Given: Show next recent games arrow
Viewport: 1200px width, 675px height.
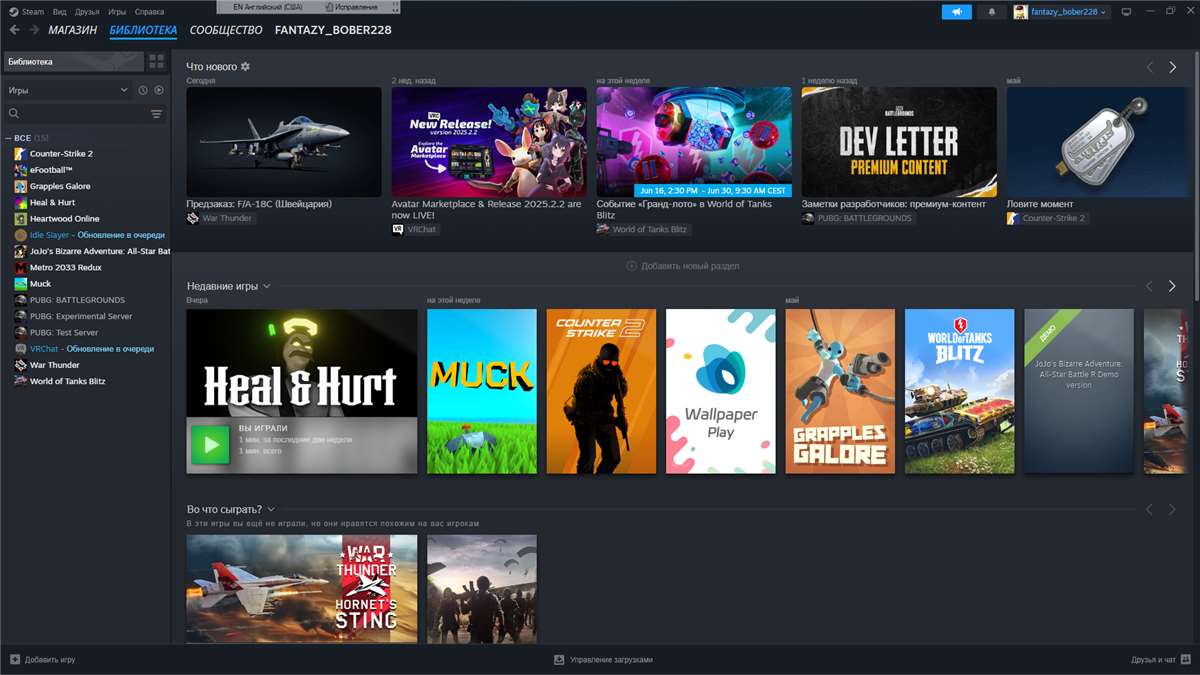Looking at the screenshot, I should coord(1173,286).
